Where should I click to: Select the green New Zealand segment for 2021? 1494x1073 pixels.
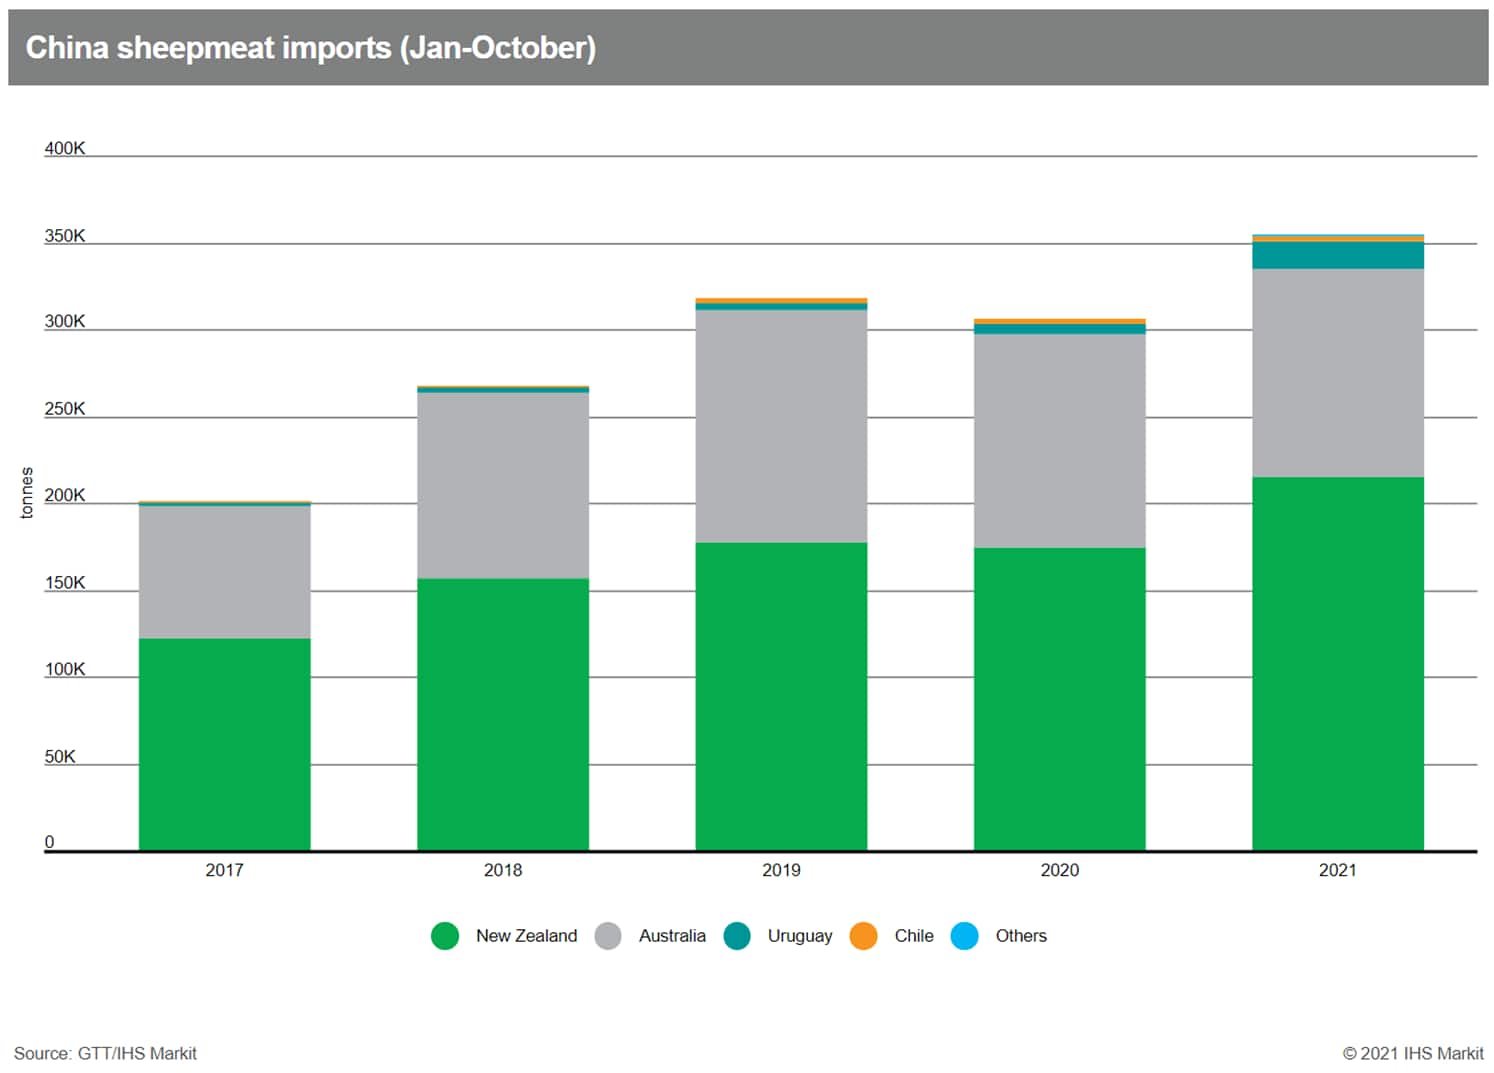[1337, 663]
